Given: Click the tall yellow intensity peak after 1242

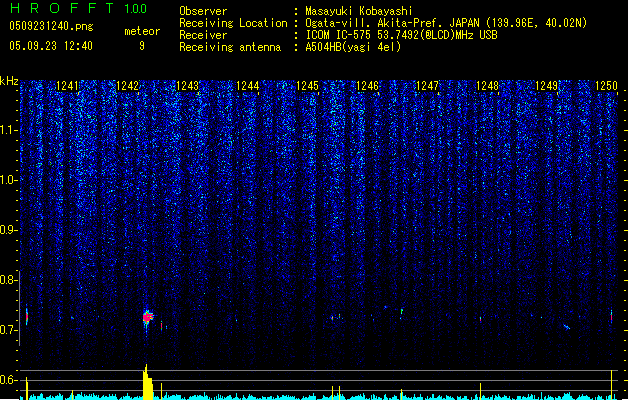Looking at the screenshot, I should click(148, 382).
